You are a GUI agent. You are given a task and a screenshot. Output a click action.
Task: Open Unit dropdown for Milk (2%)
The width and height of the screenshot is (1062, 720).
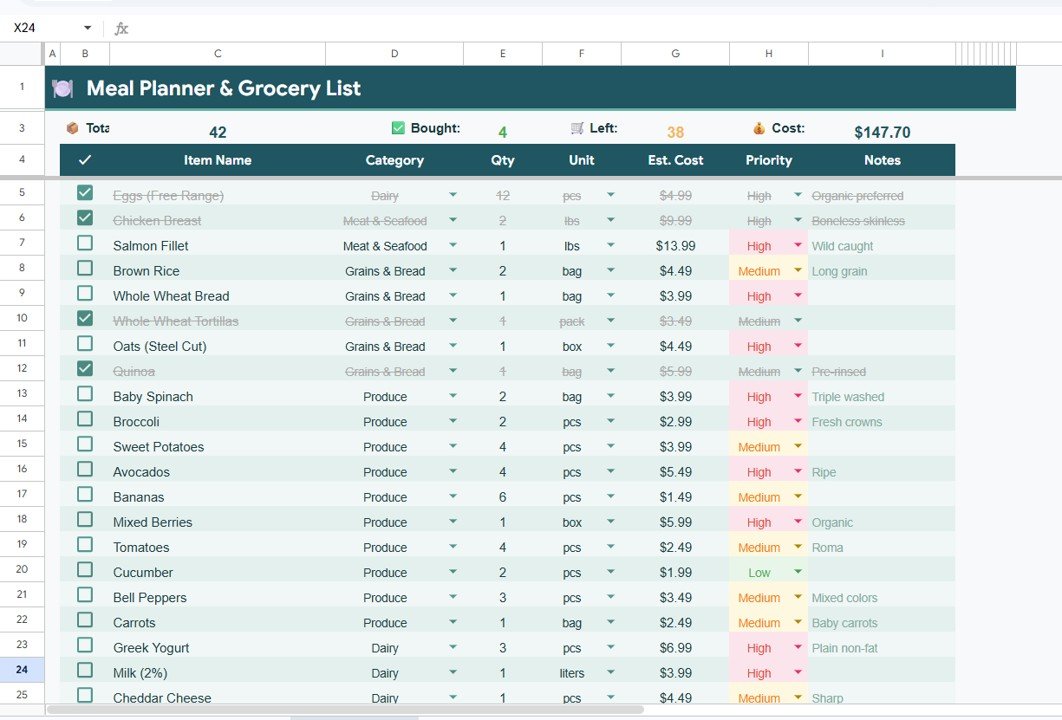(x=611, y=673)
